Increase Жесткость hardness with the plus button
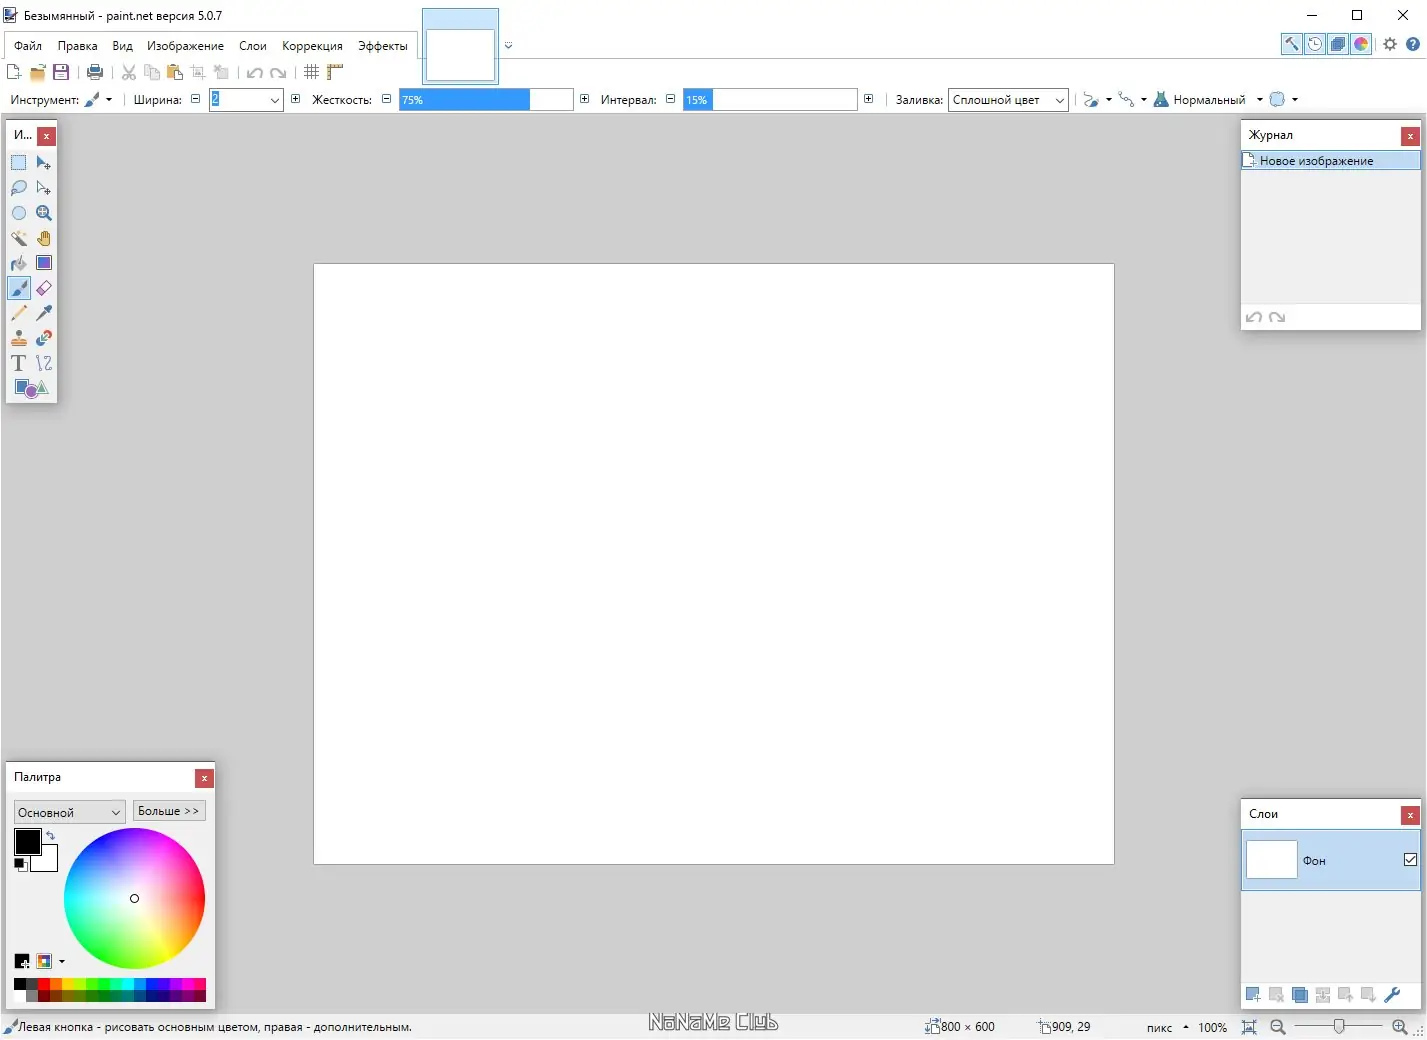Image resolution: width=1427 pixels, height=1040 pixels. pyautogui.click(x=584, y=99)
